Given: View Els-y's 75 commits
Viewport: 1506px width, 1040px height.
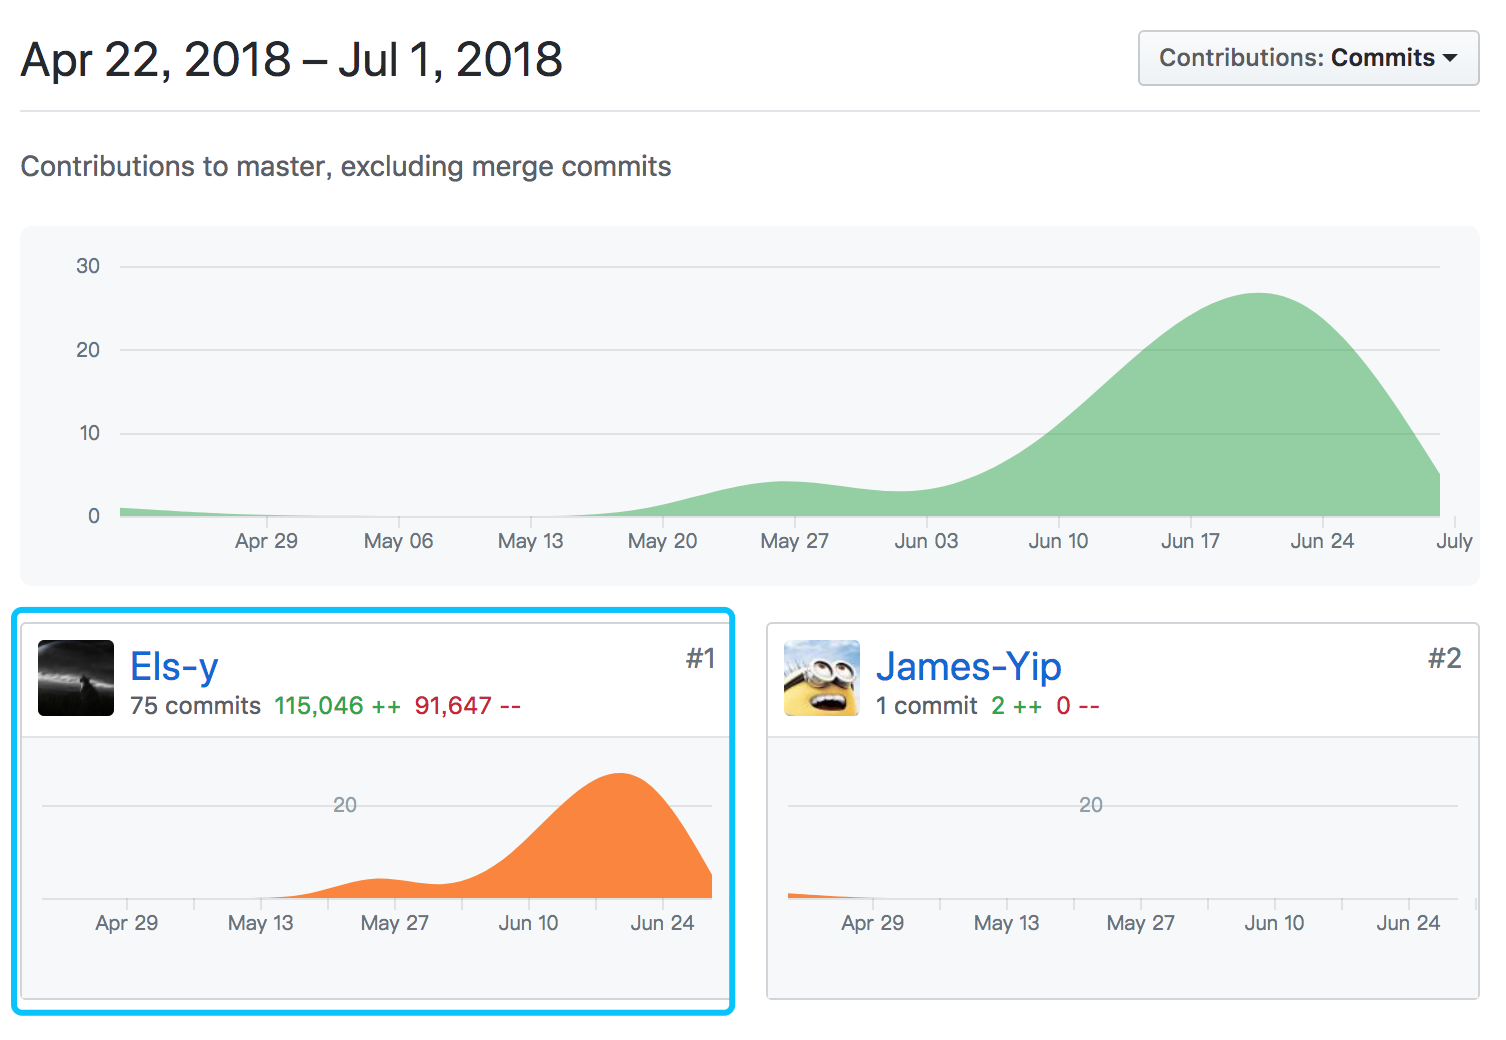Looking at the screenshot, I should point(195,706).
